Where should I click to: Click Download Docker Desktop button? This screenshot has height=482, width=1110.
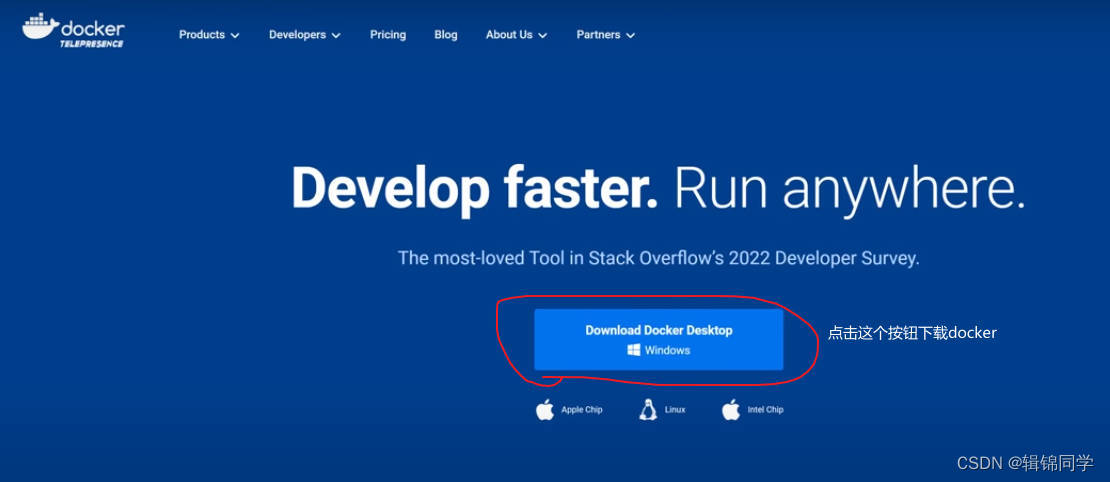coord(658,339)
